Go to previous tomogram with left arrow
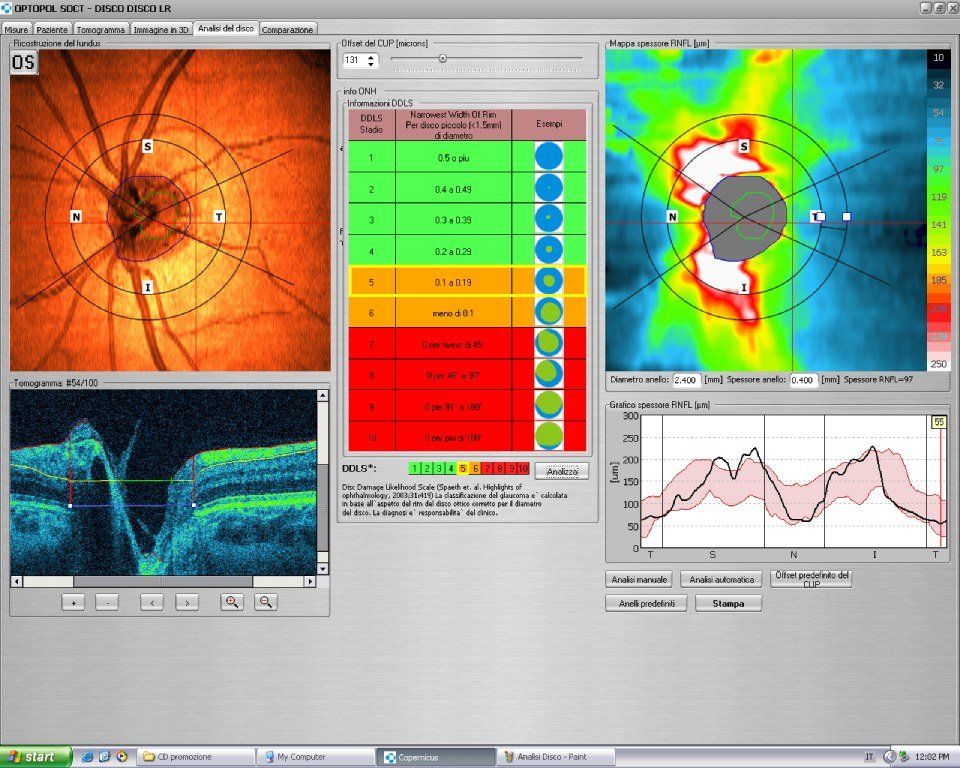 (x=151, y=602)
